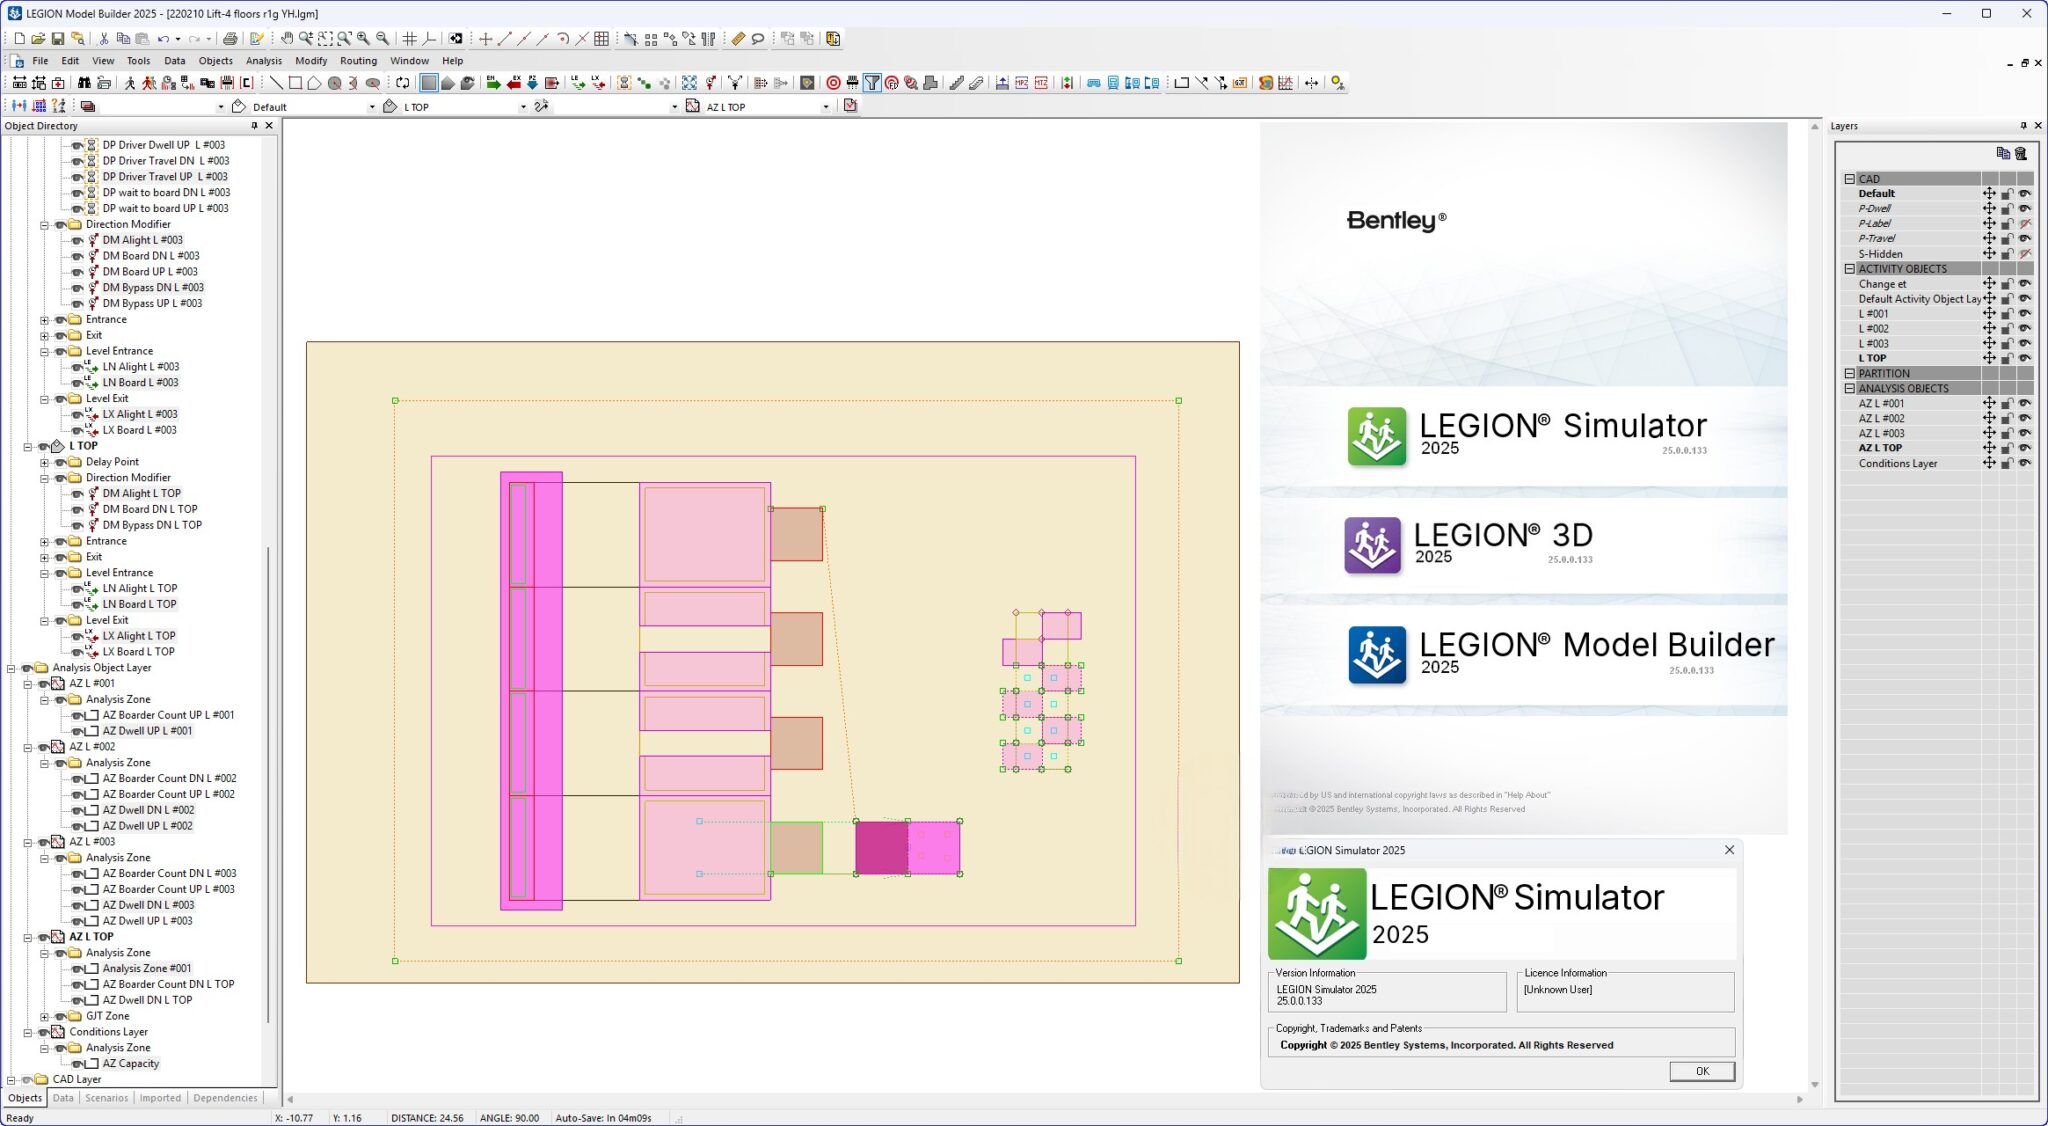Image resolution: width=2048 pixels, height=1126 pixels.
Task: Select the green Entrance arrow tool
Action: point(493,83)
